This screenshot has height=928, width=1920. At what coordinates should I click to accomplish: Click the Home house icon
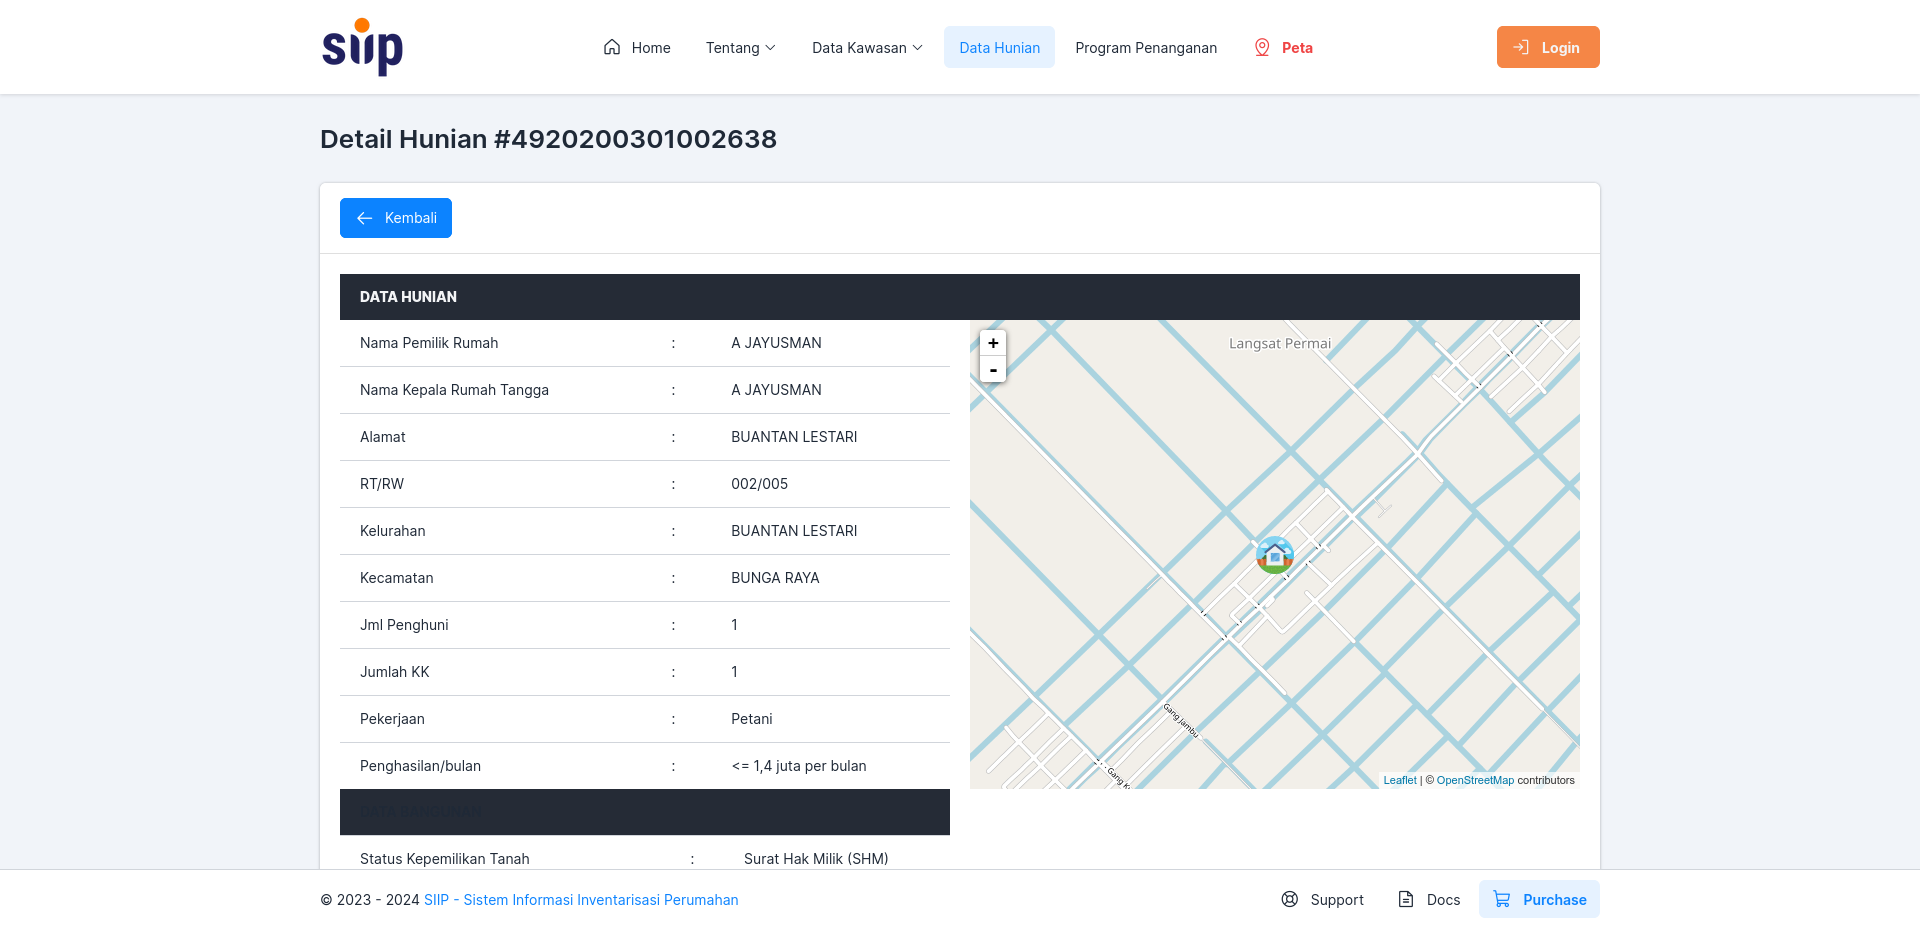612,47
